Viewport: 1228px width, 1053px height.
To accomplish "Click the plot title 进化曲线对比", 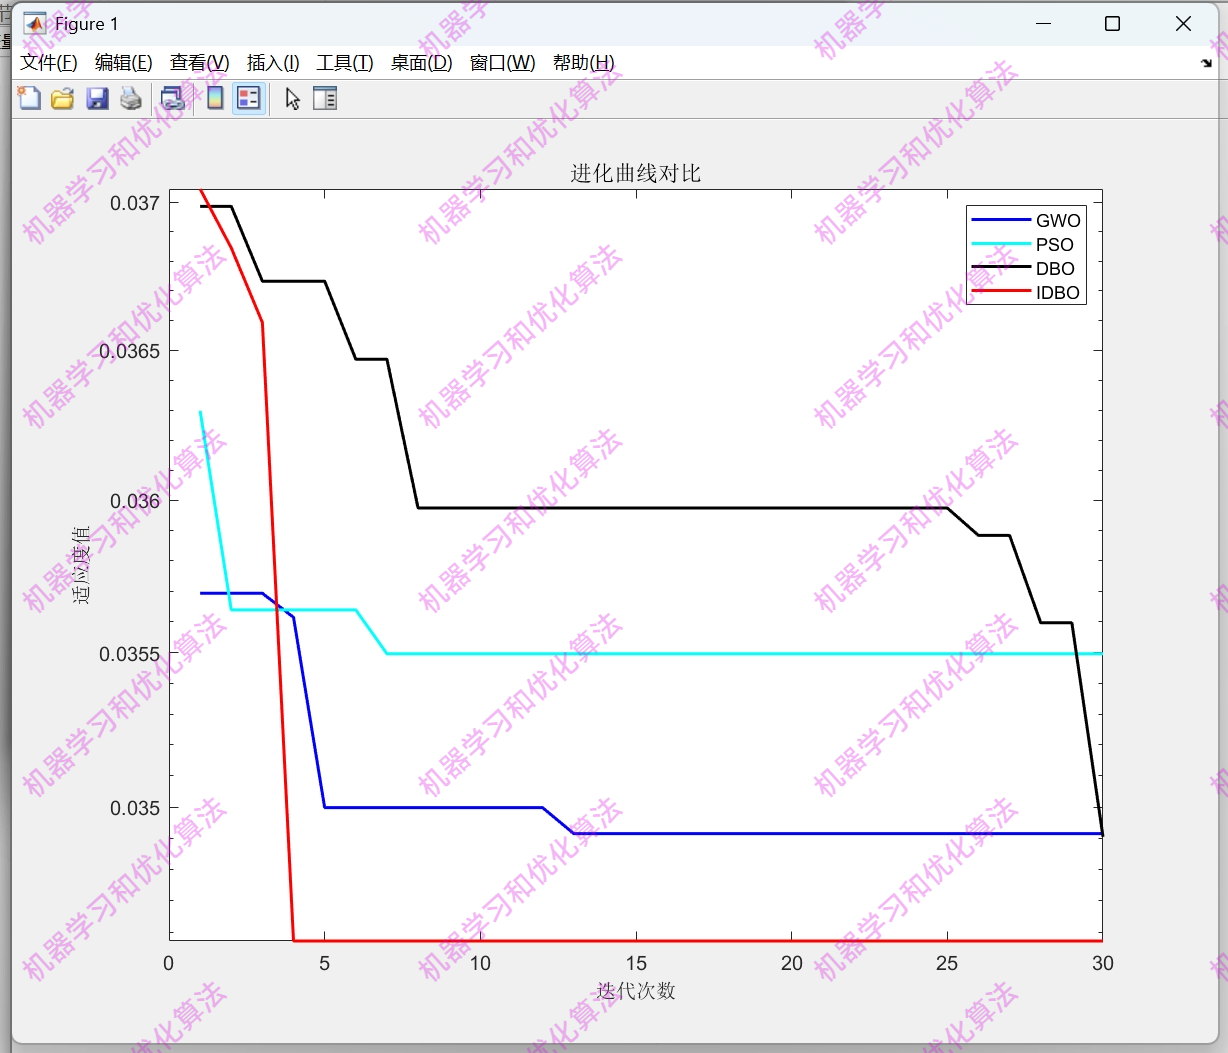I will pyautogui.click(x=636, y=173).
